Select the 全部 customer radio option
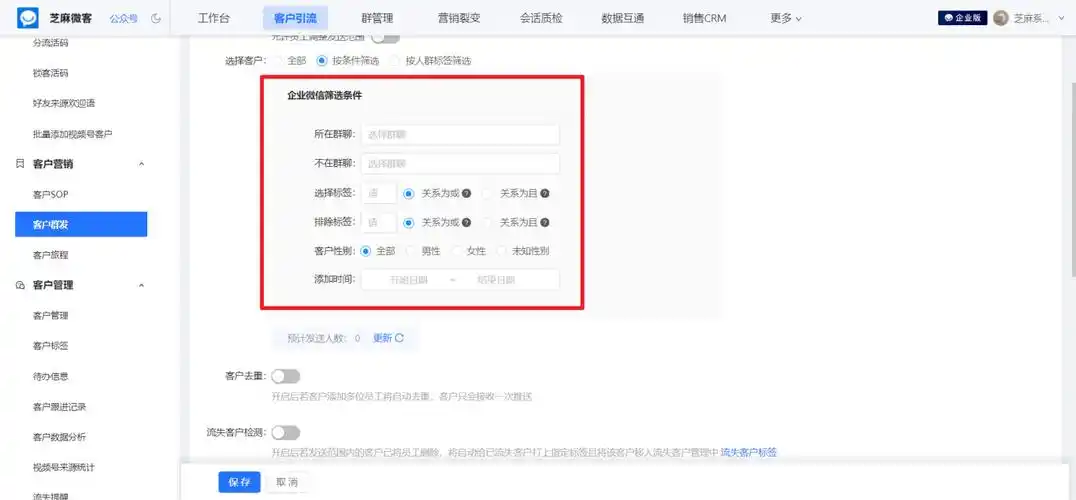Screen dimensions: 1076x500 [279, 60]
